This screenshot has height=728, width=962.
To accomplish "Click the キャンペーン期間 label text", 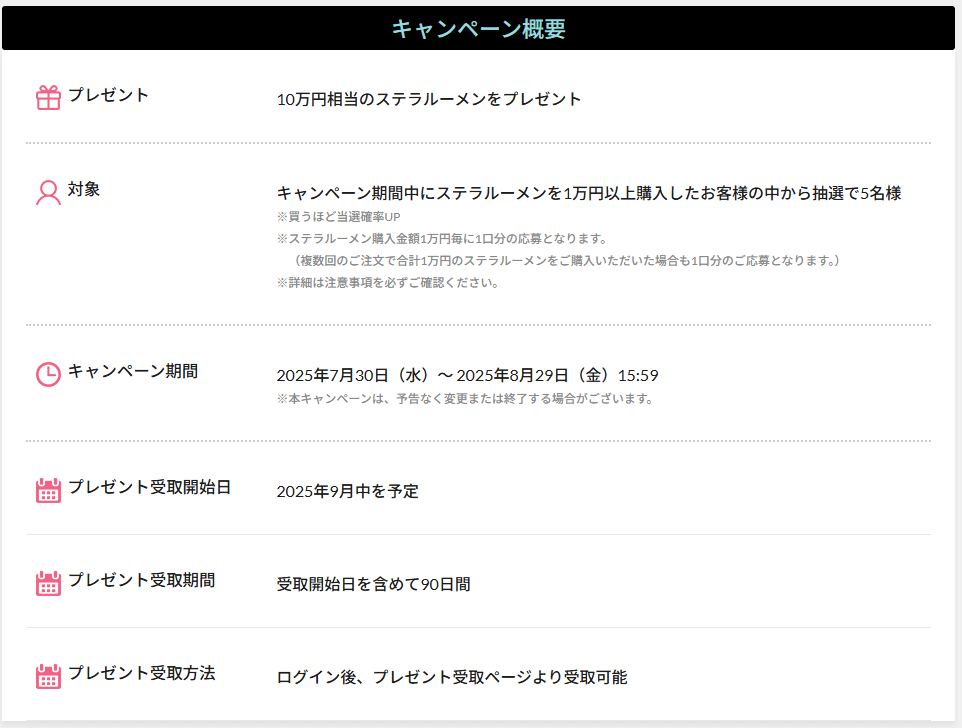I will (x=132, y=372).
